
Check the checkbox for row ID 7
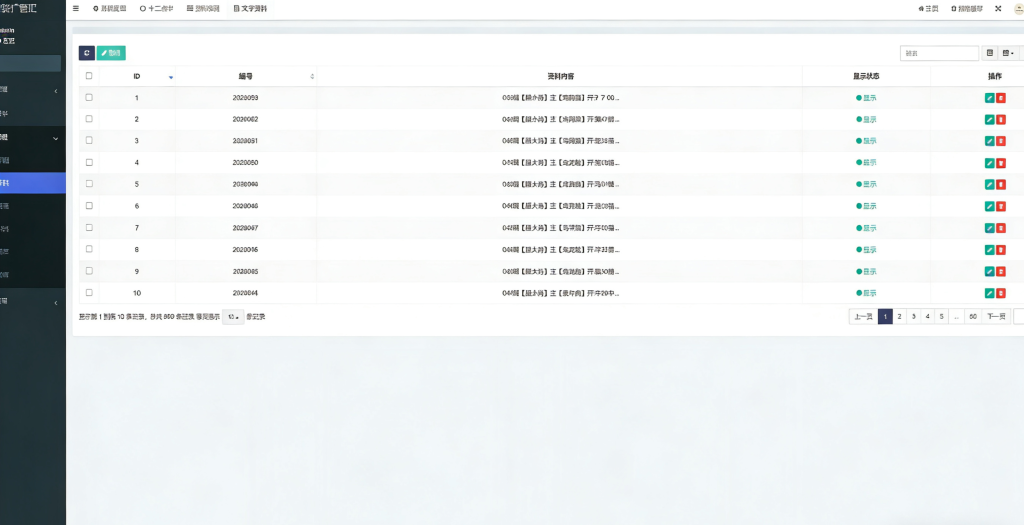click(x=89, y=228)
